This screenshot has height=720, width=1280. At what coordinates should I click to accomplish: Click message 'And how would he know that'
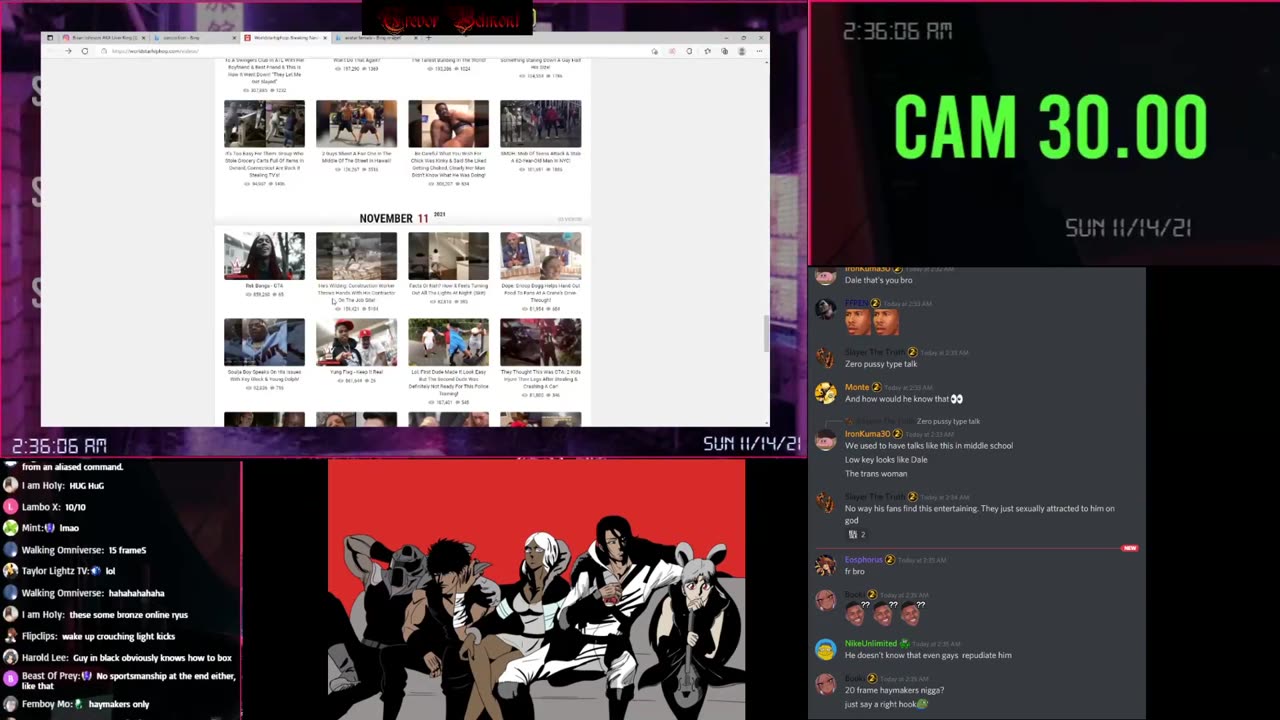click(904, 399)
